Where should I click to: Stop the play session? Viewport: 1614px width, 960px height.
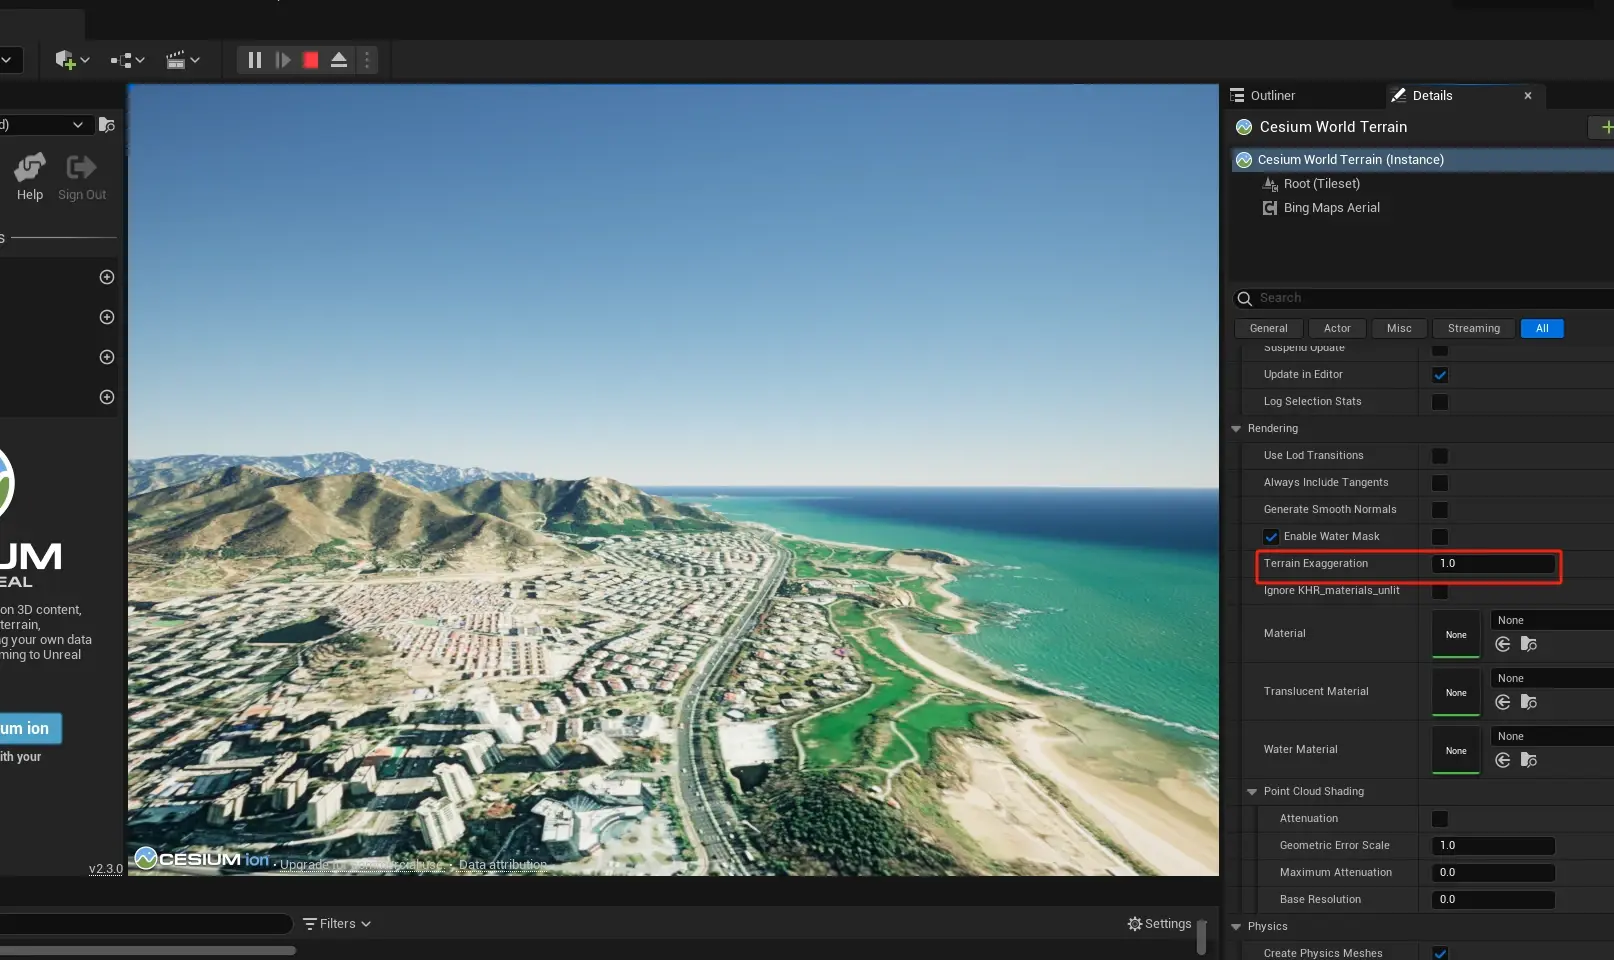(x=311, y=60)
